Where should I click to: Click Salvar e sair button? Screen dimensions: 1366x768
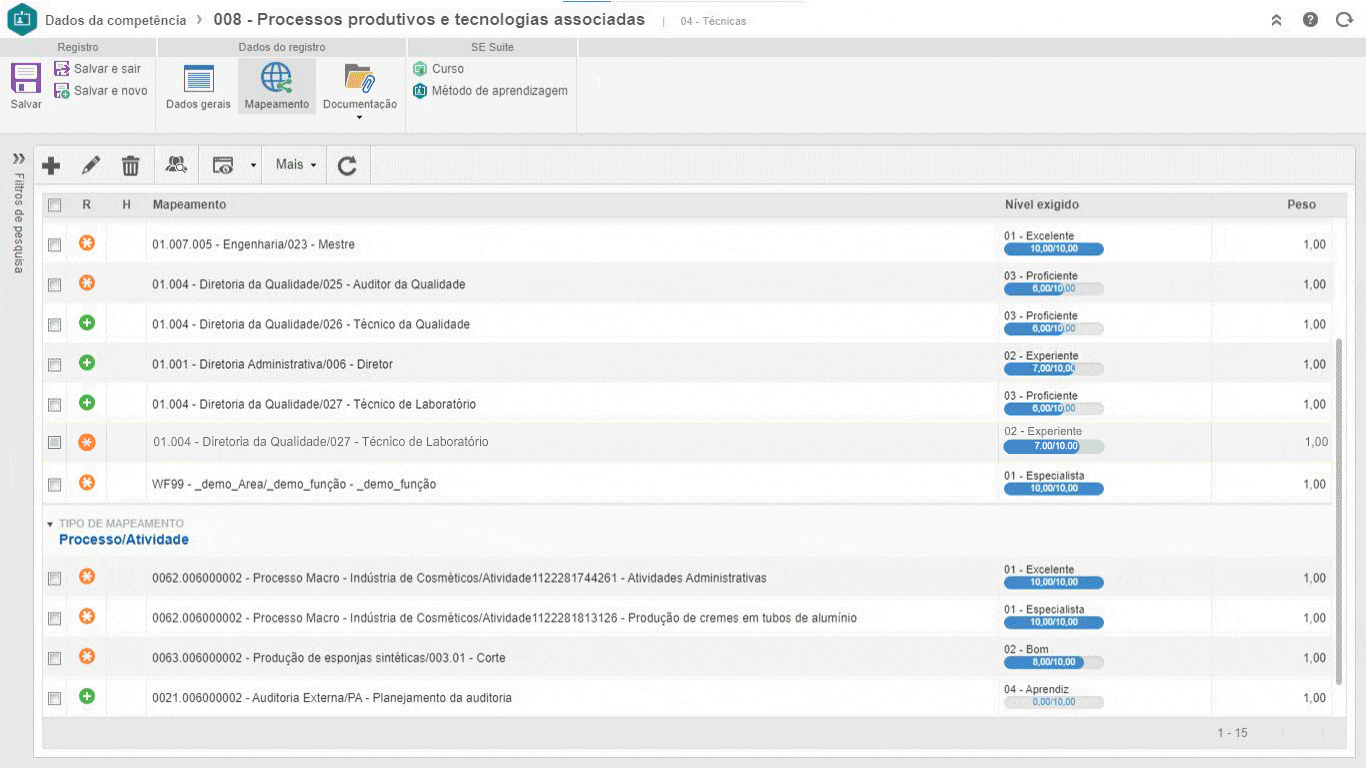(98, 69)
